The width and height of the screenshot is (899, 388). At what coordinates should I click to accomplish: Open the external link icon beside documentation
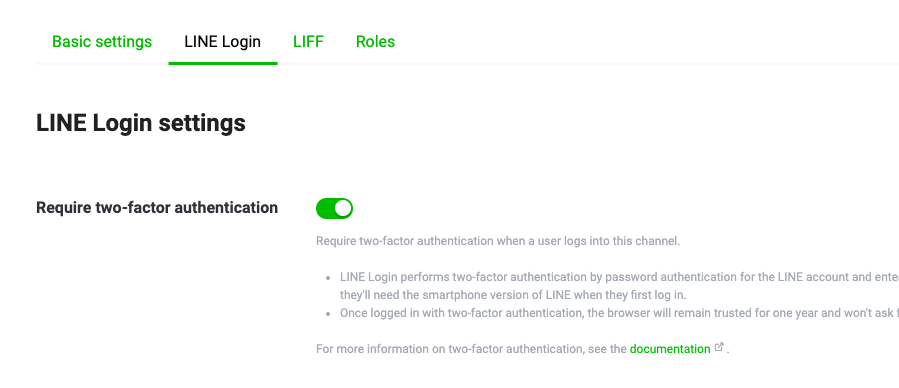719,348
